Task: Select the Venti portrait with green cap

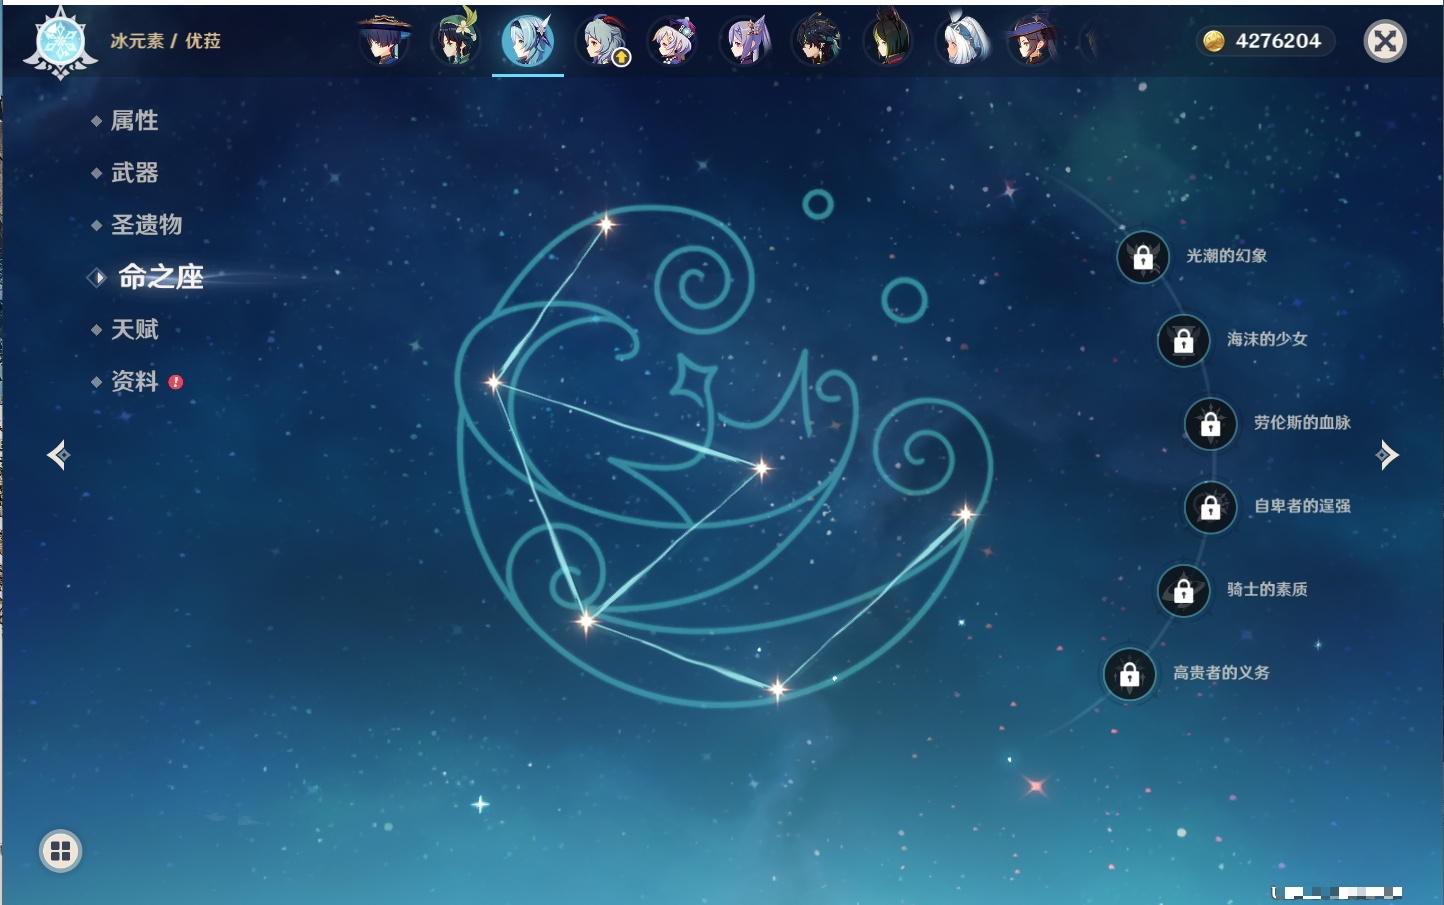Action: [456, 41]
